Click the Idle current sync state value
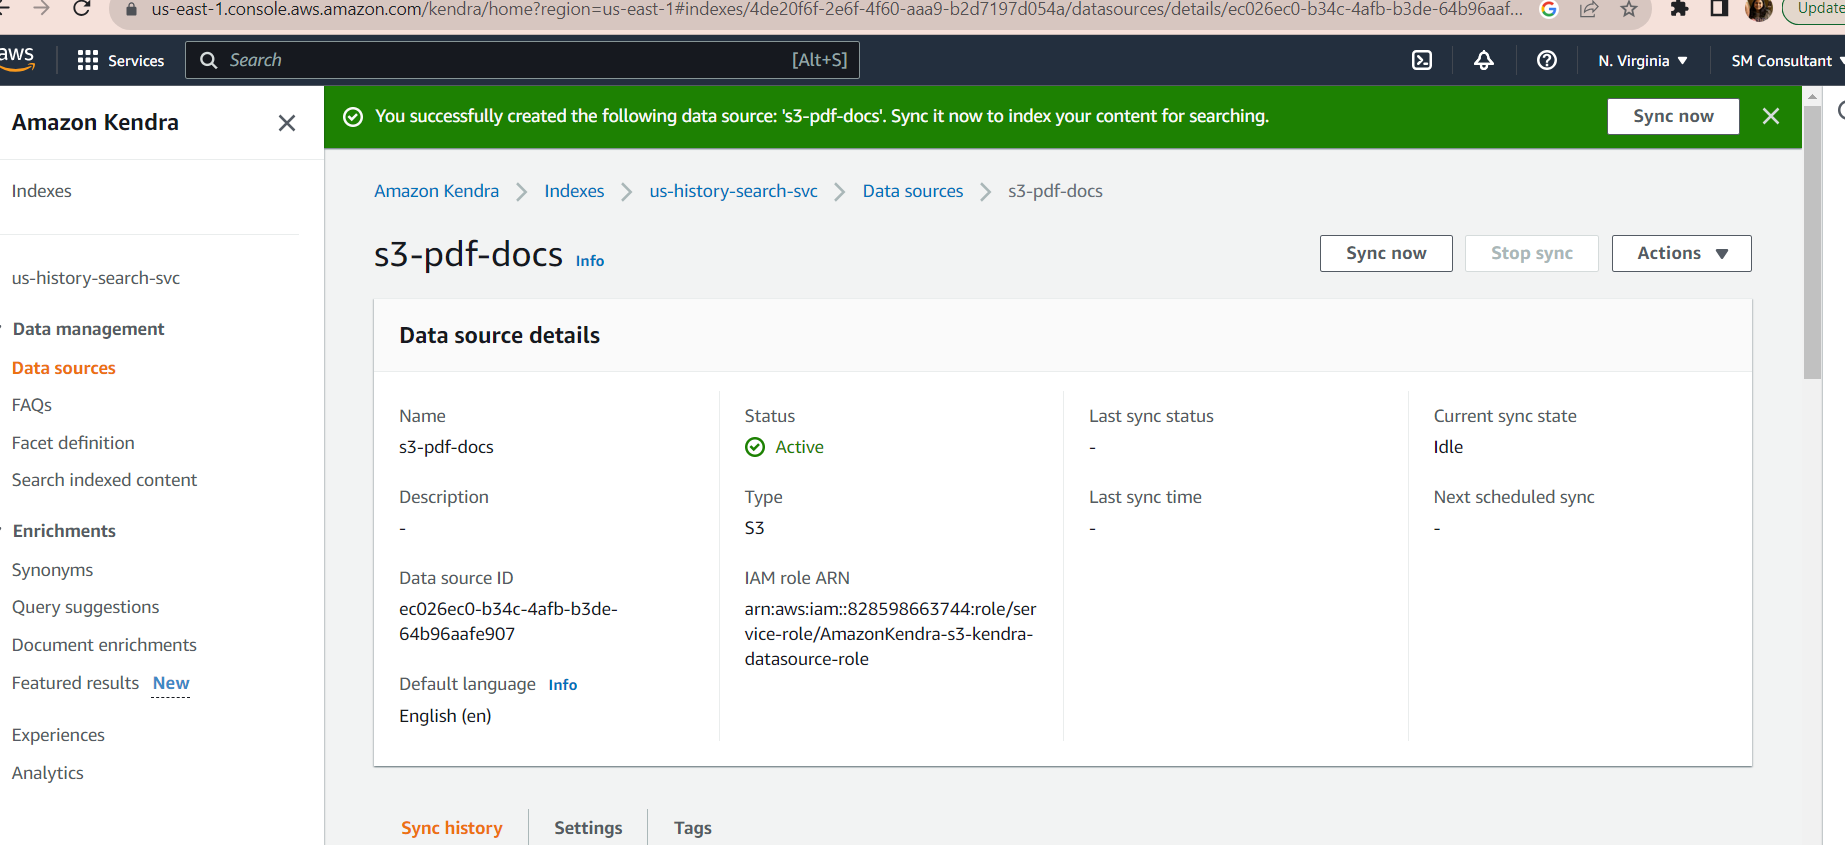The height and width of the screenshot is (845, 1845). [1448, 447]
